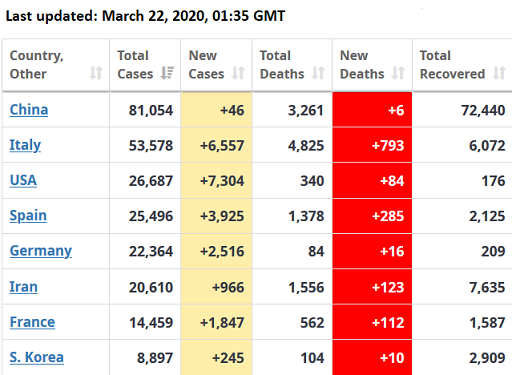Click the sort icon in Country, Other header
512x375 pixels.
tap(96, 73)
